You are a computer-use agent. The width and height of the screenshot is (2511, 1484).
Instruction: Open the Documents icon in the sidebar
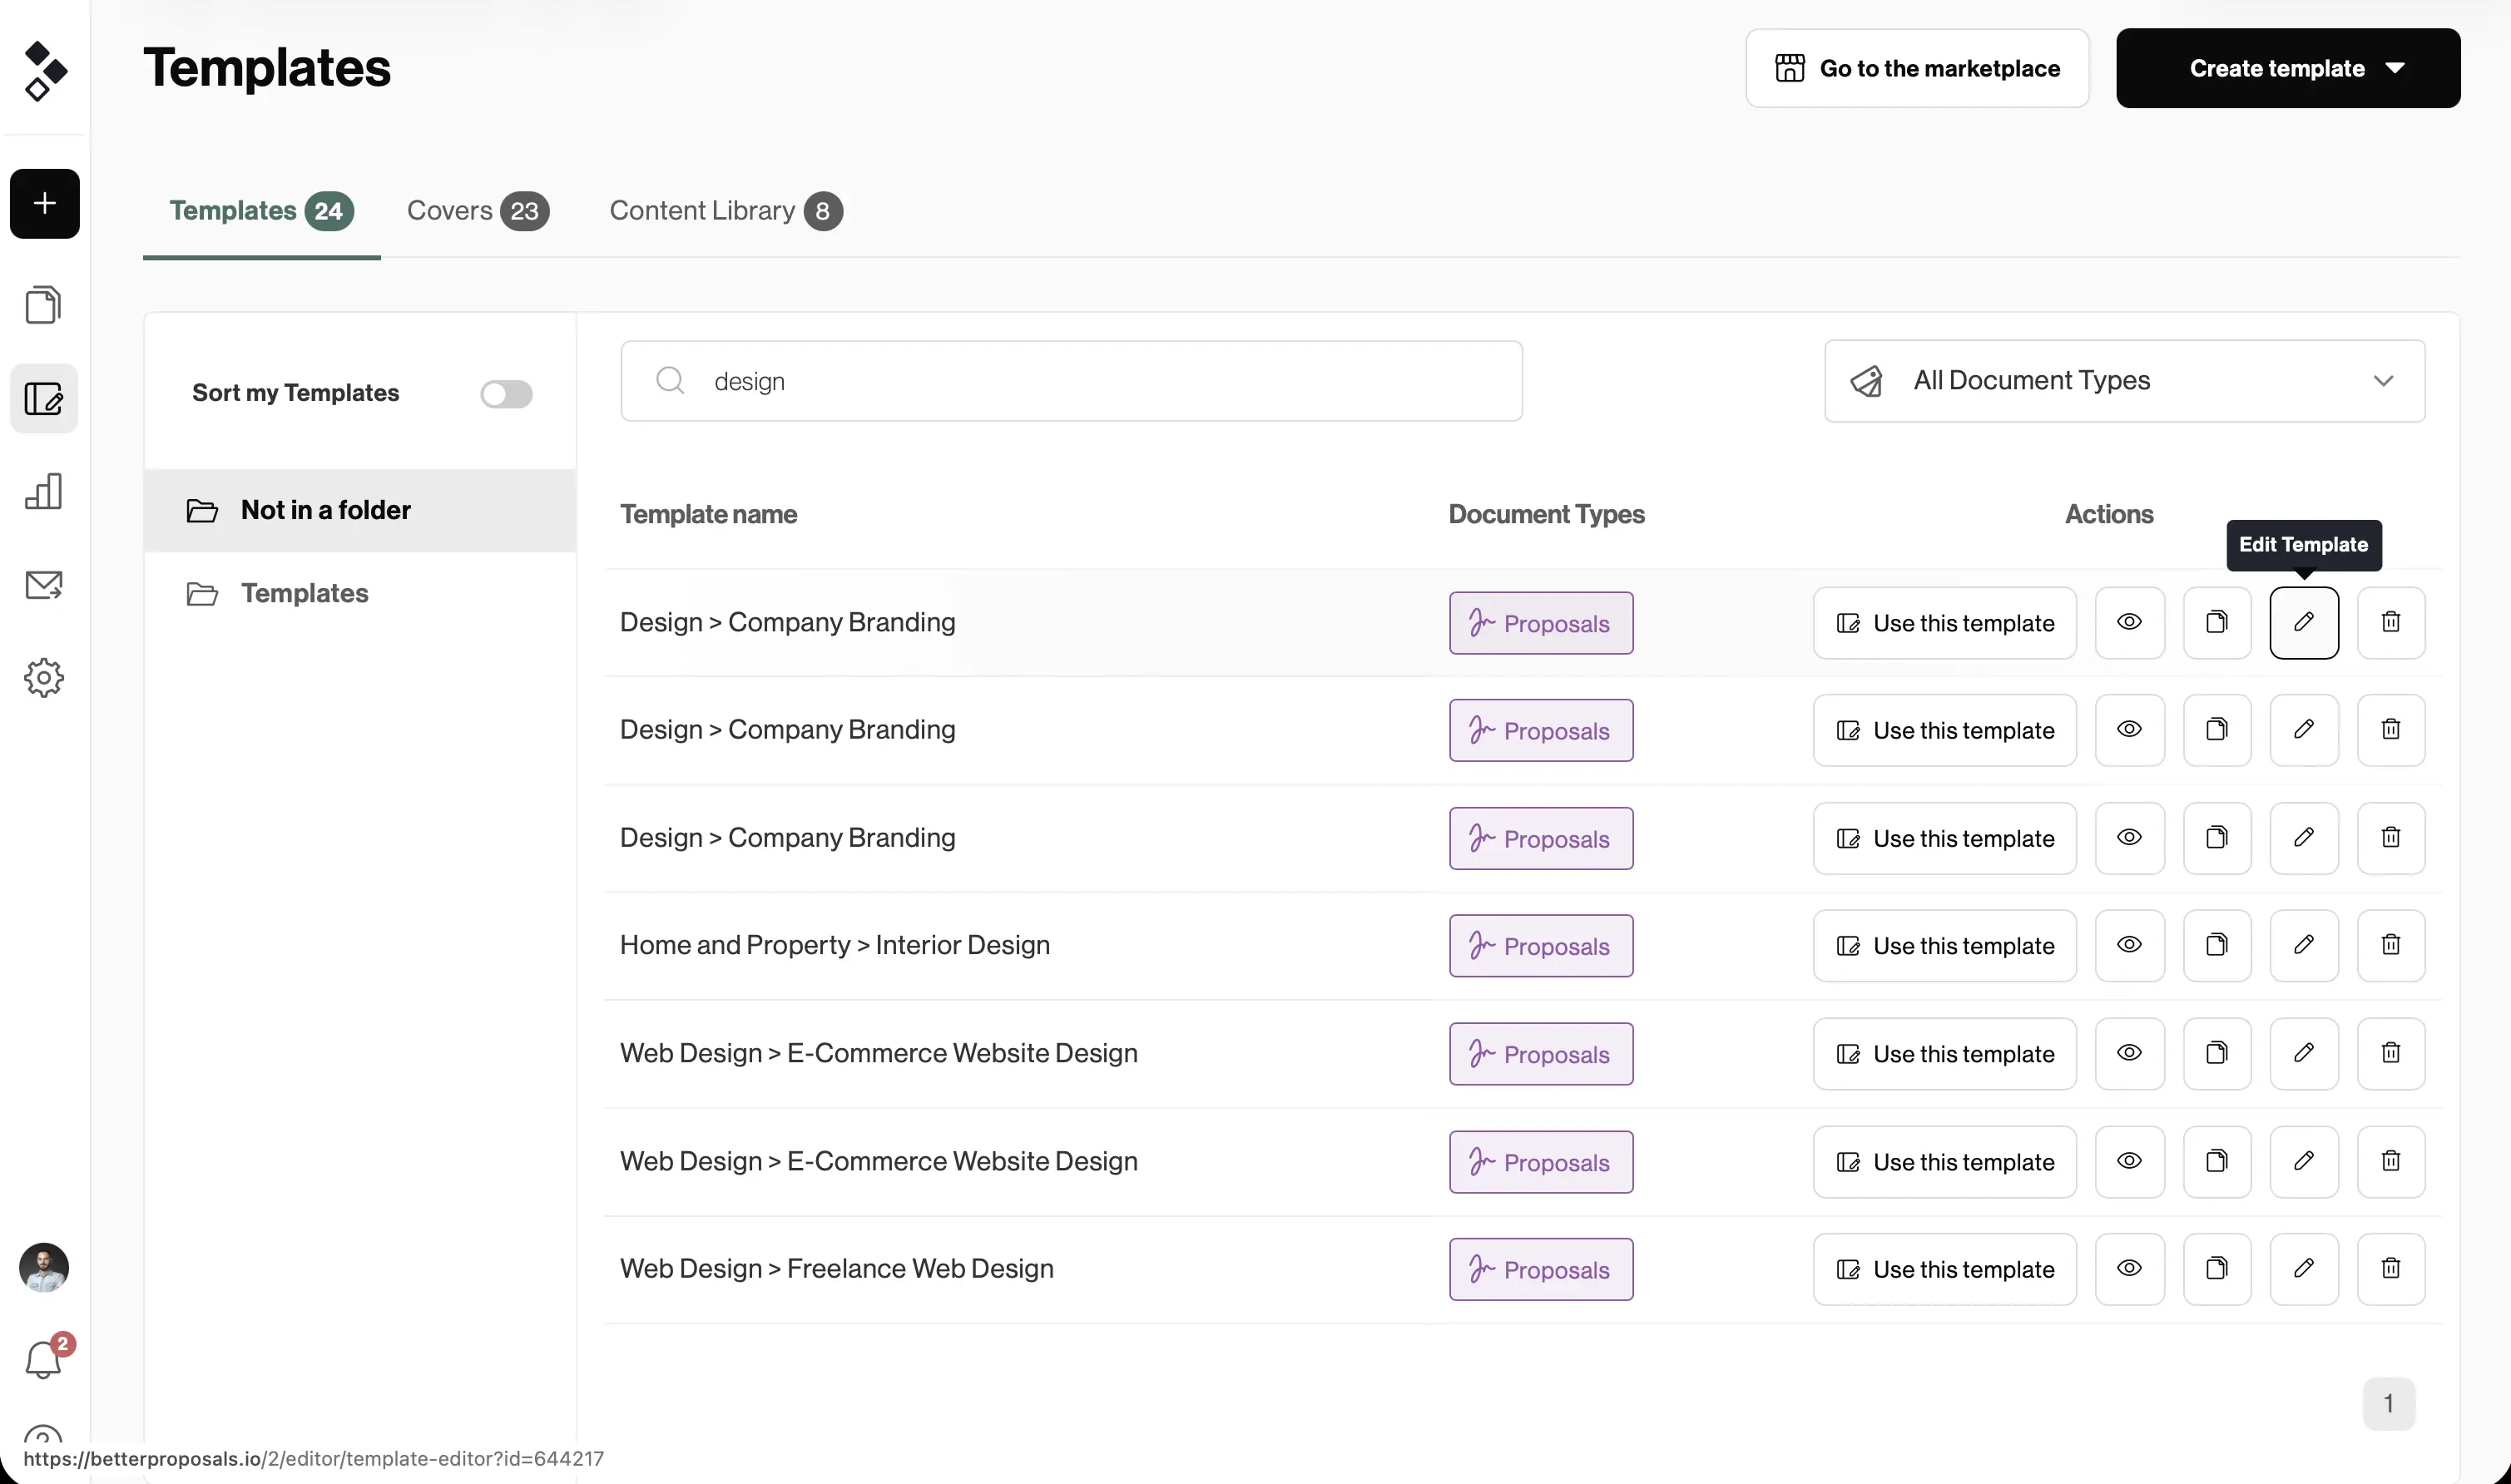pos(44,305)
